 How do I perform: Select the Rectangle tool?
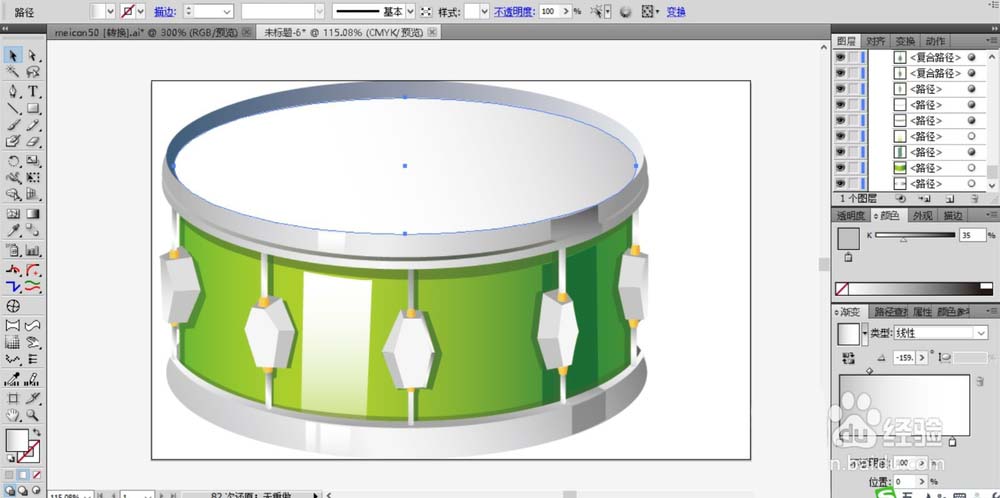pos(33,108)
